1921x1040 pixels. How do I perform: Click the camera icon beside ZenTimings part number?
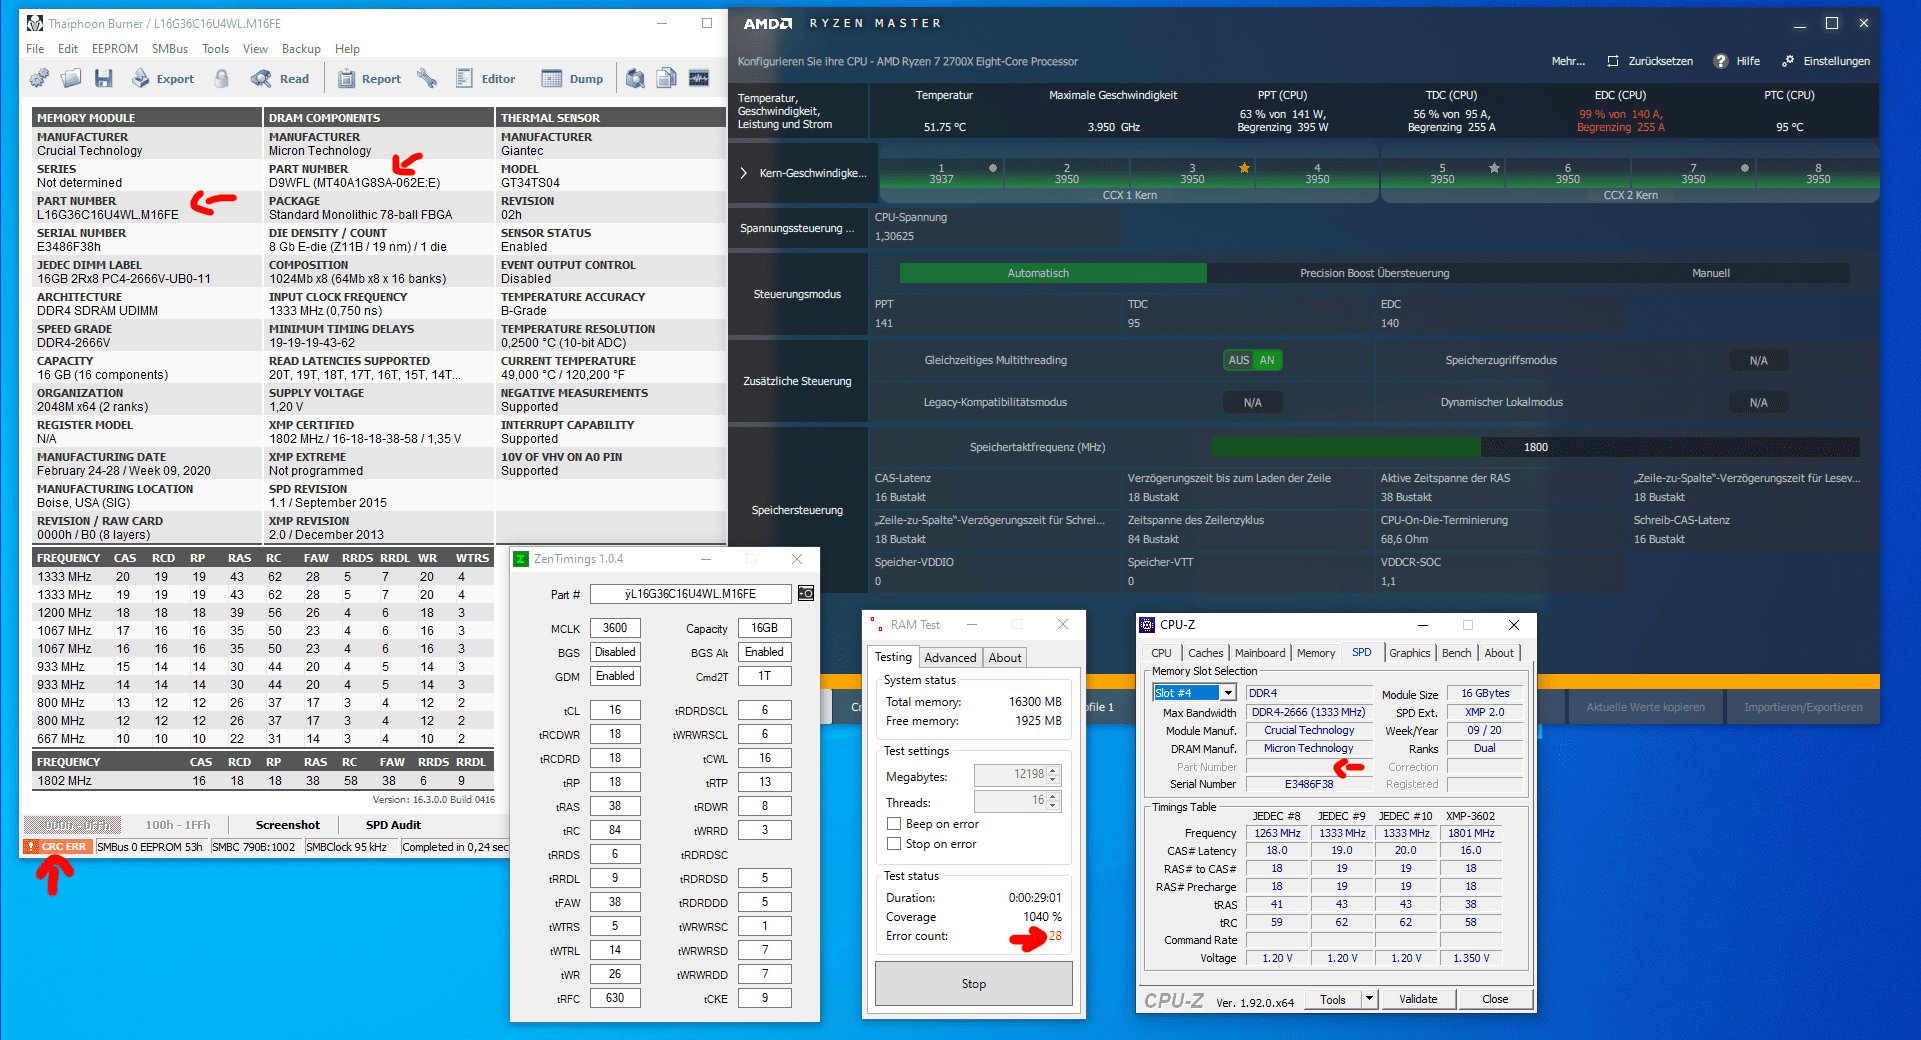(x=805, y=594)
